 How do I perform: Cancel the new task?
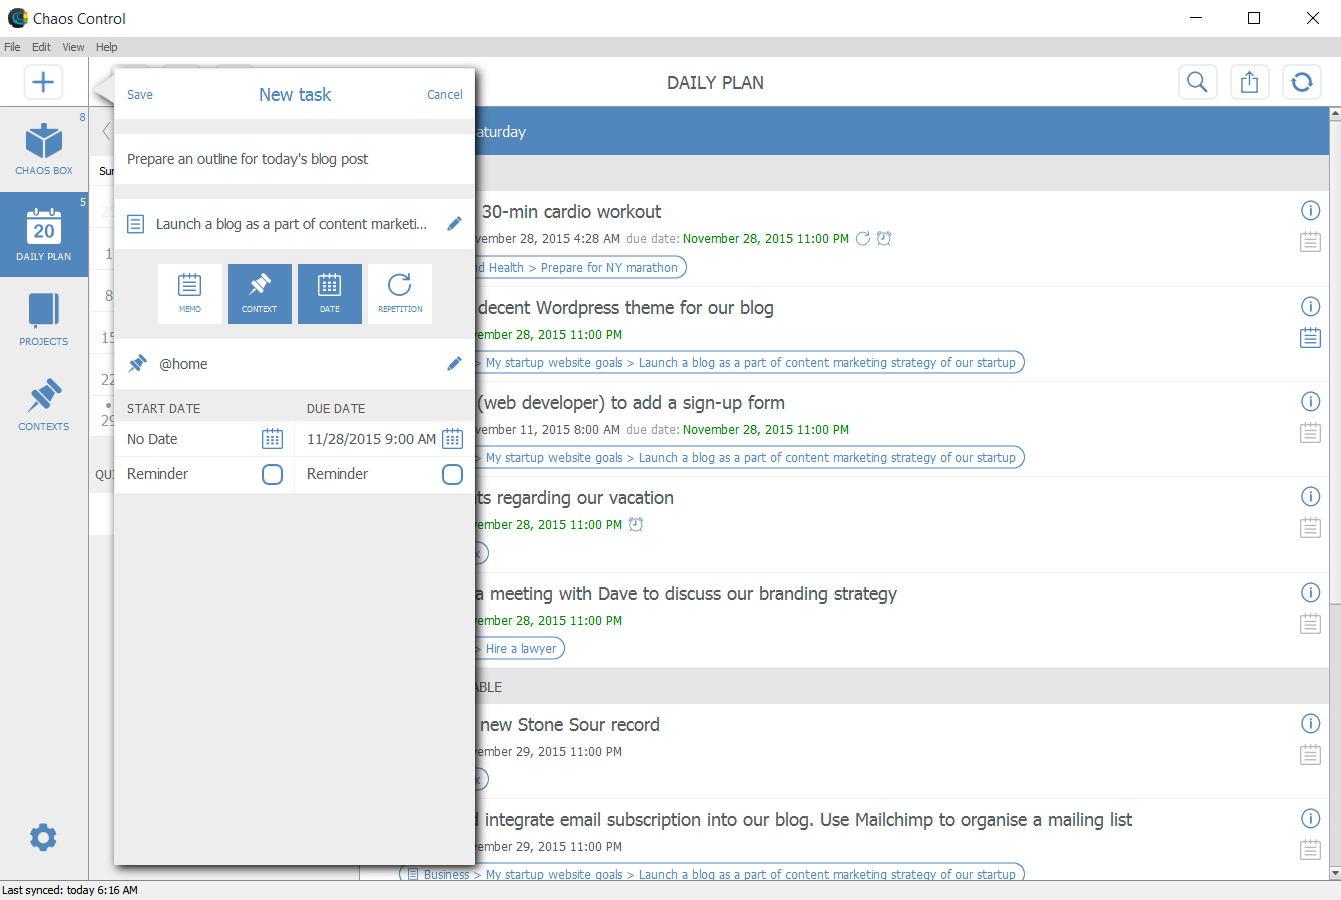click(x=445, y=95)
